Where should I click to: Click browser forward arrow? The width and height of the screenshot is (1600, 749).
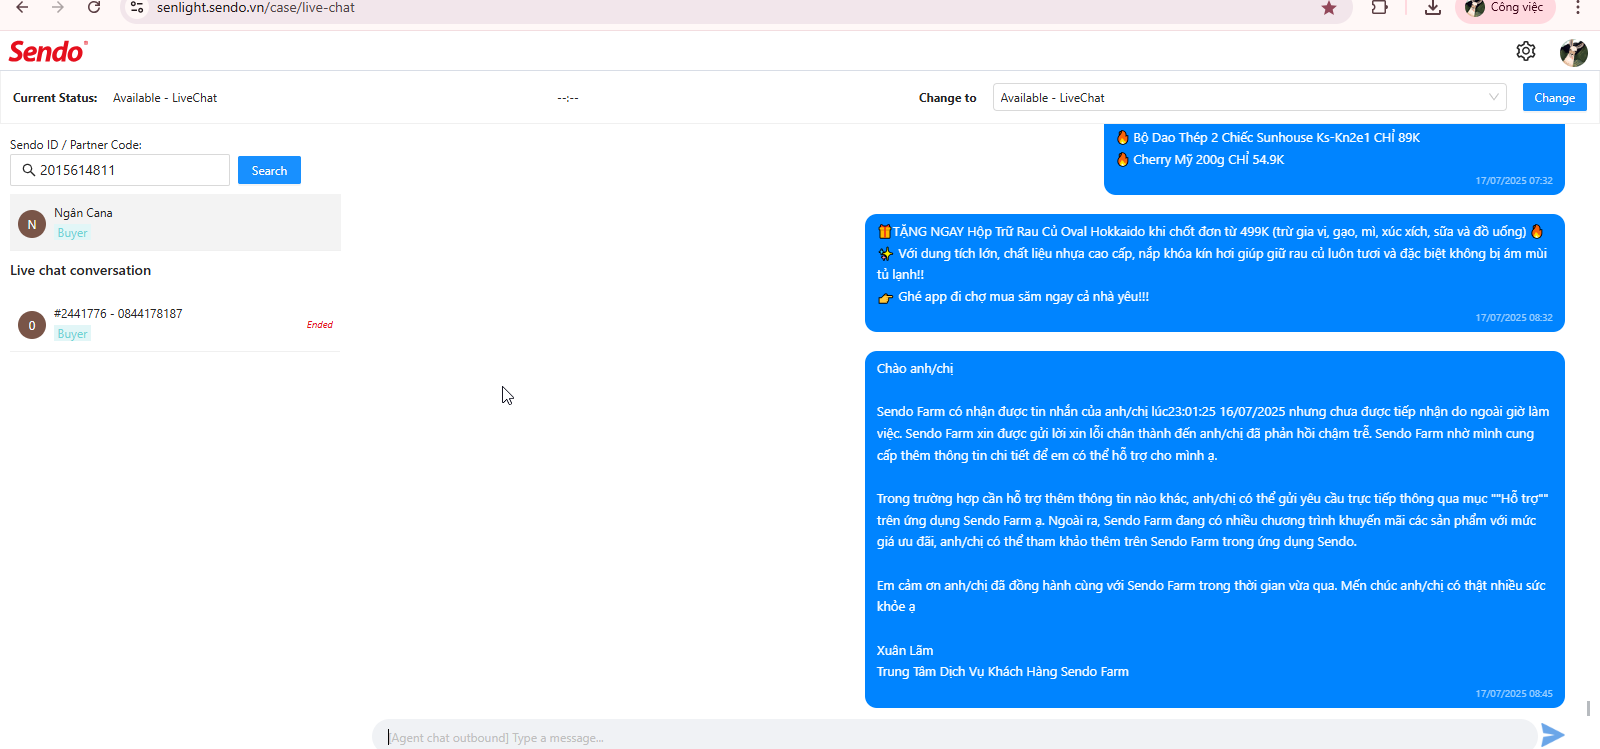(58, 7)
